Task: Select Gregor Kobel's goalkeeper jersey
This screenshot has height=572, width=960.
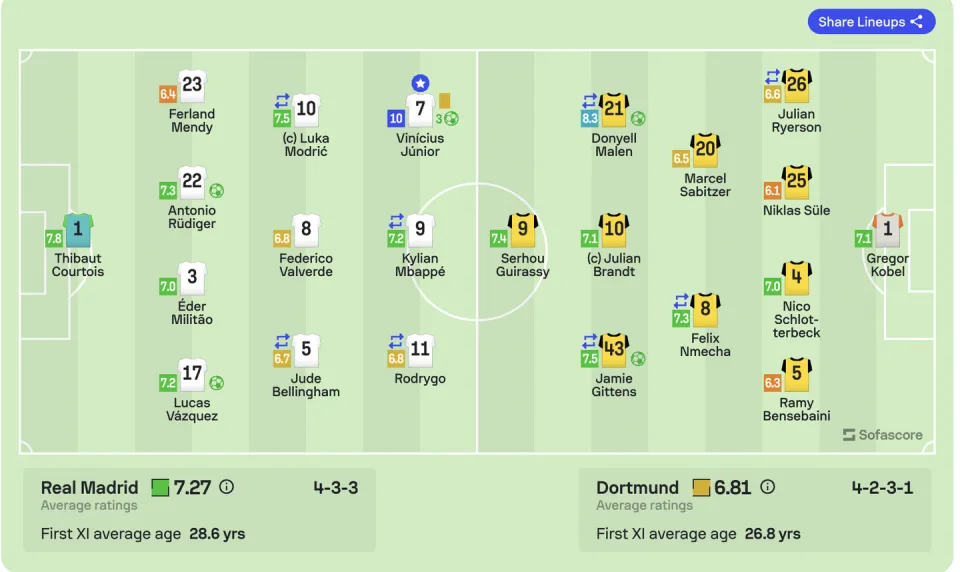Action: pos(887,230)
